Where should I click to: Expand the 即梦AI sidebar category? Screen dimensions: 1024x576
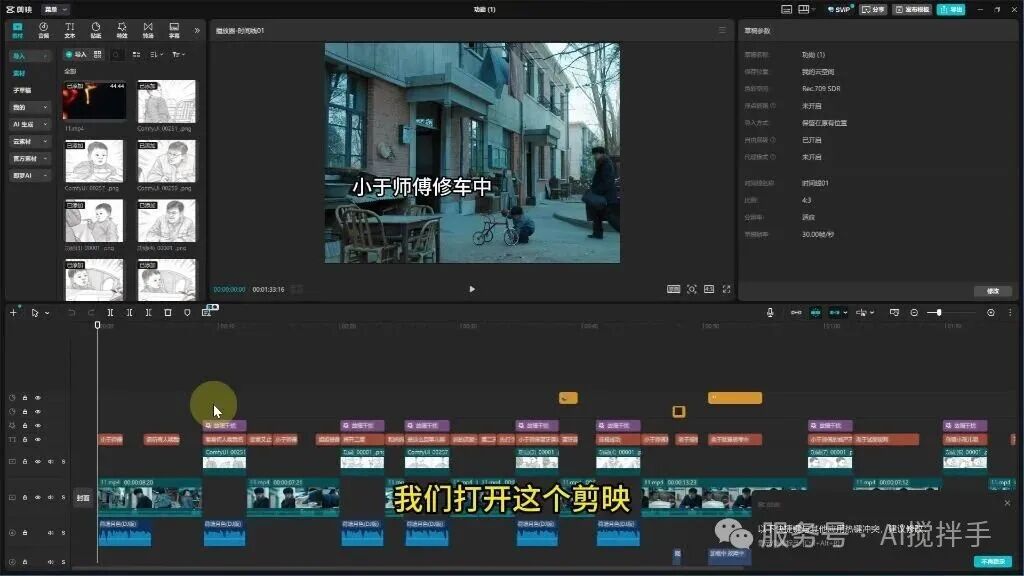click(29, 175)
